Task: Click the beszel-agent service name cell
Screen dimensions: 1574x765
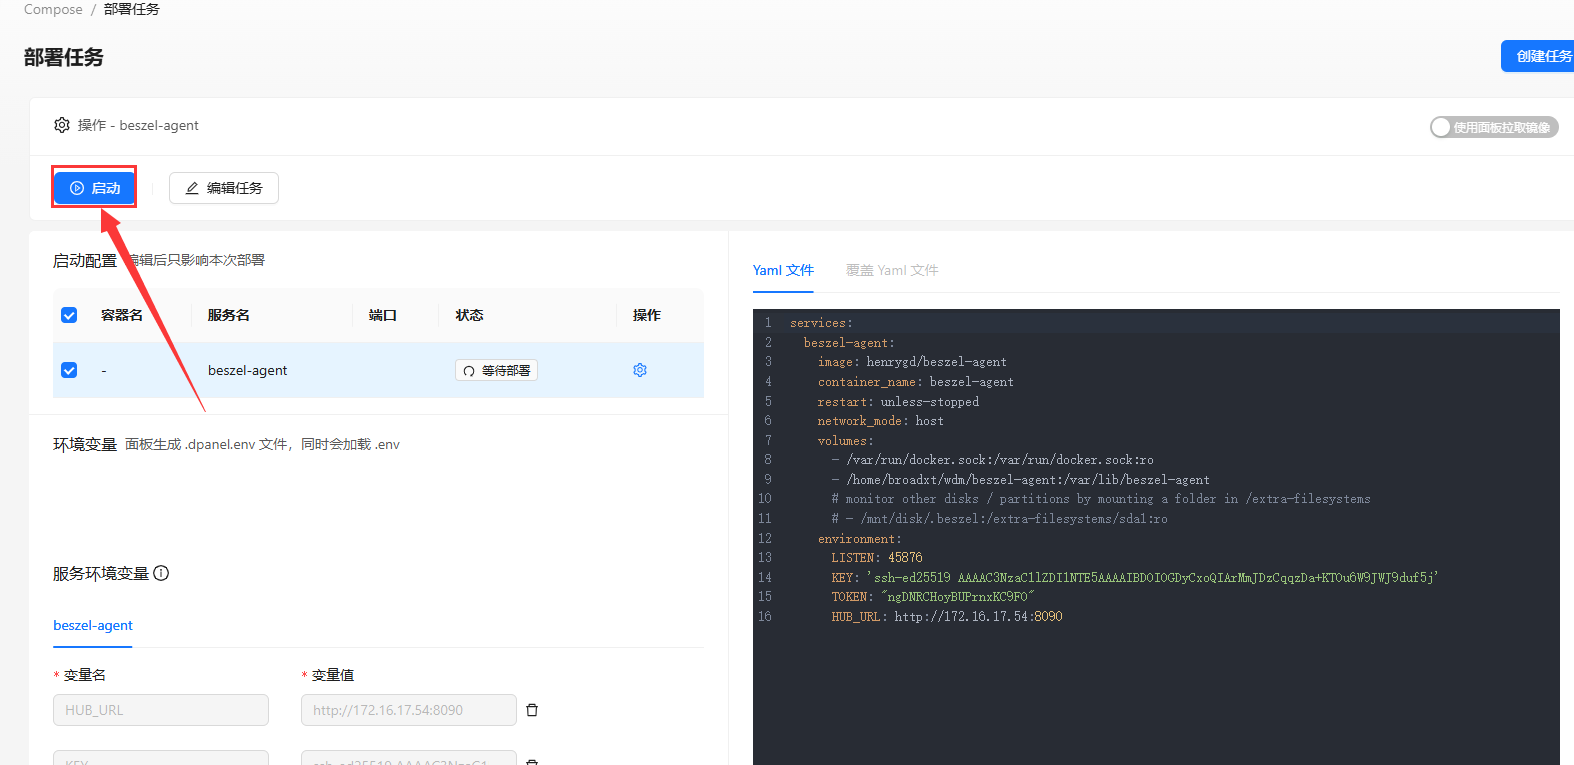Action: (x=247, y=370)
